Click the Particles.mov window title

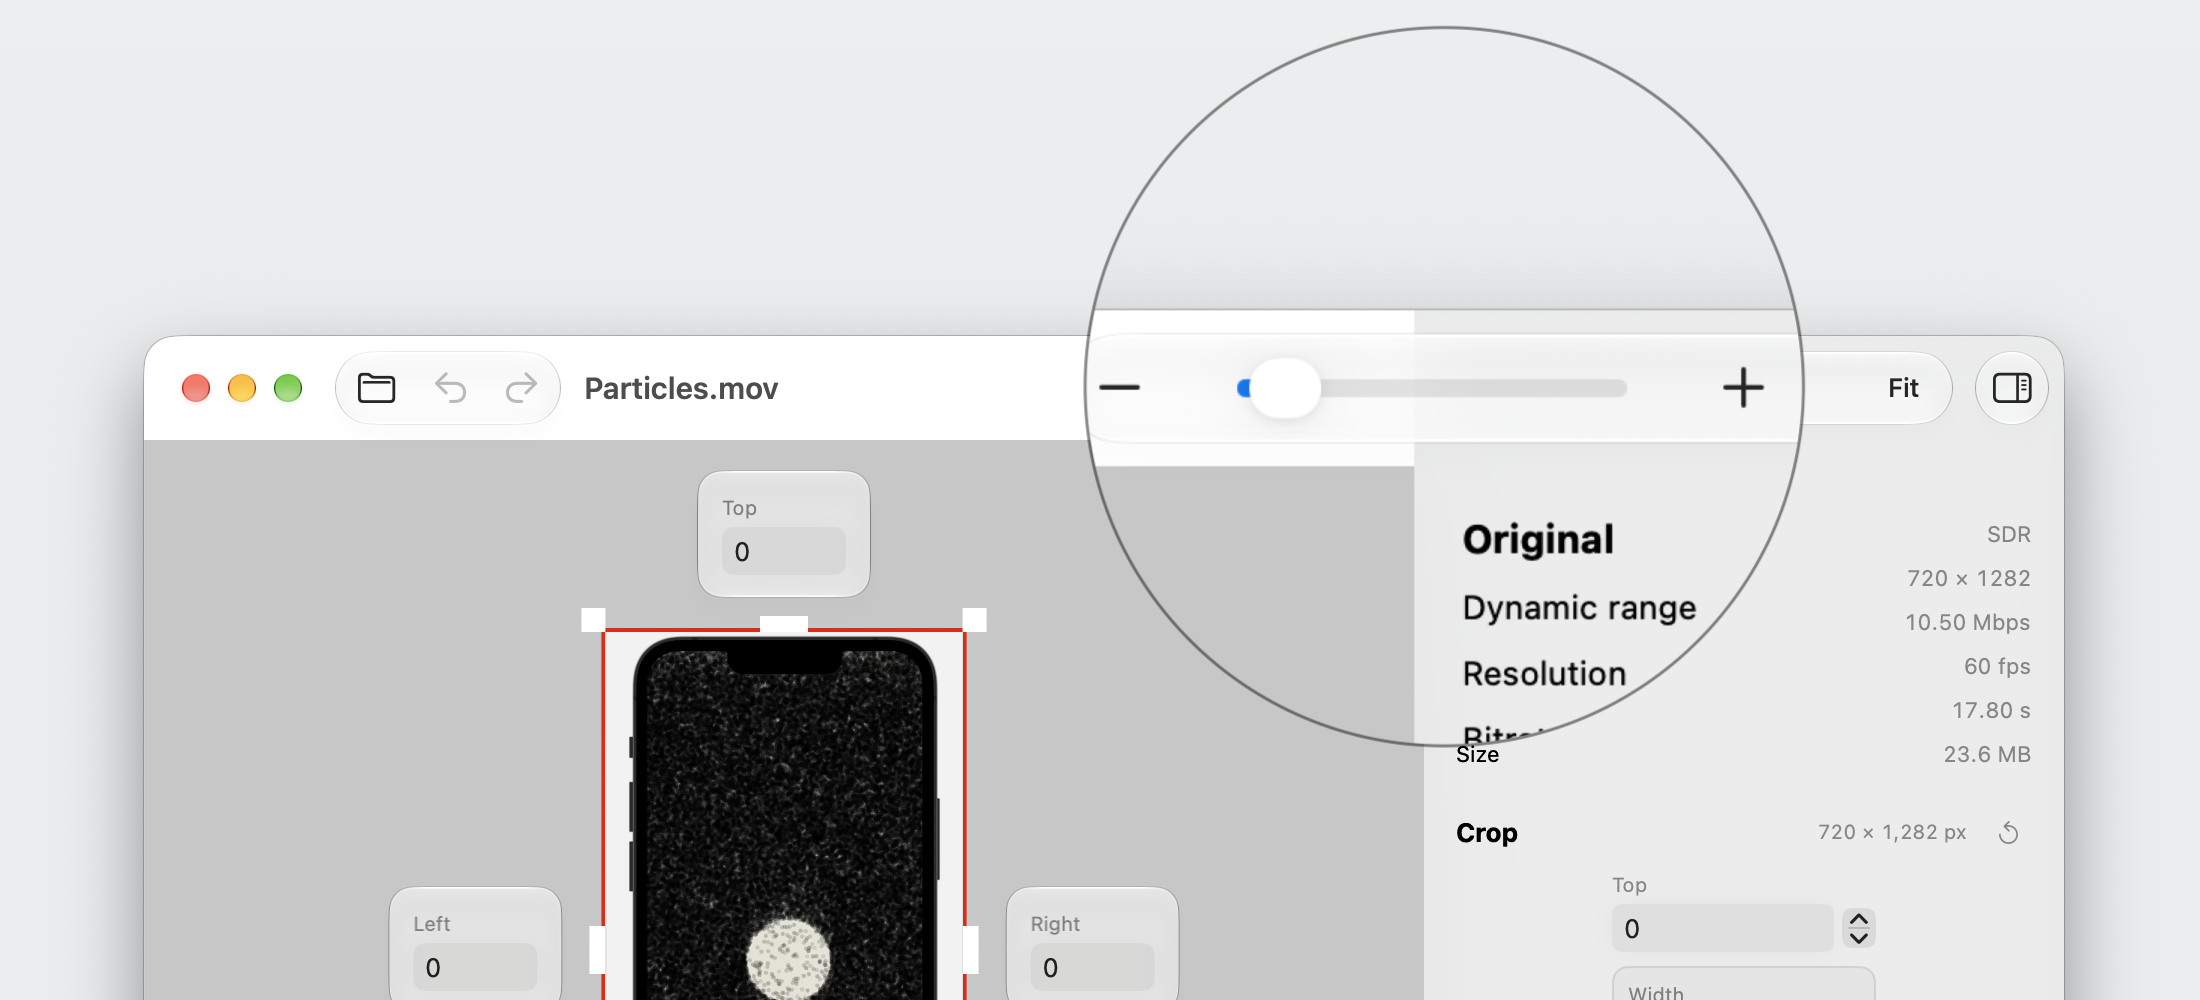681,388
